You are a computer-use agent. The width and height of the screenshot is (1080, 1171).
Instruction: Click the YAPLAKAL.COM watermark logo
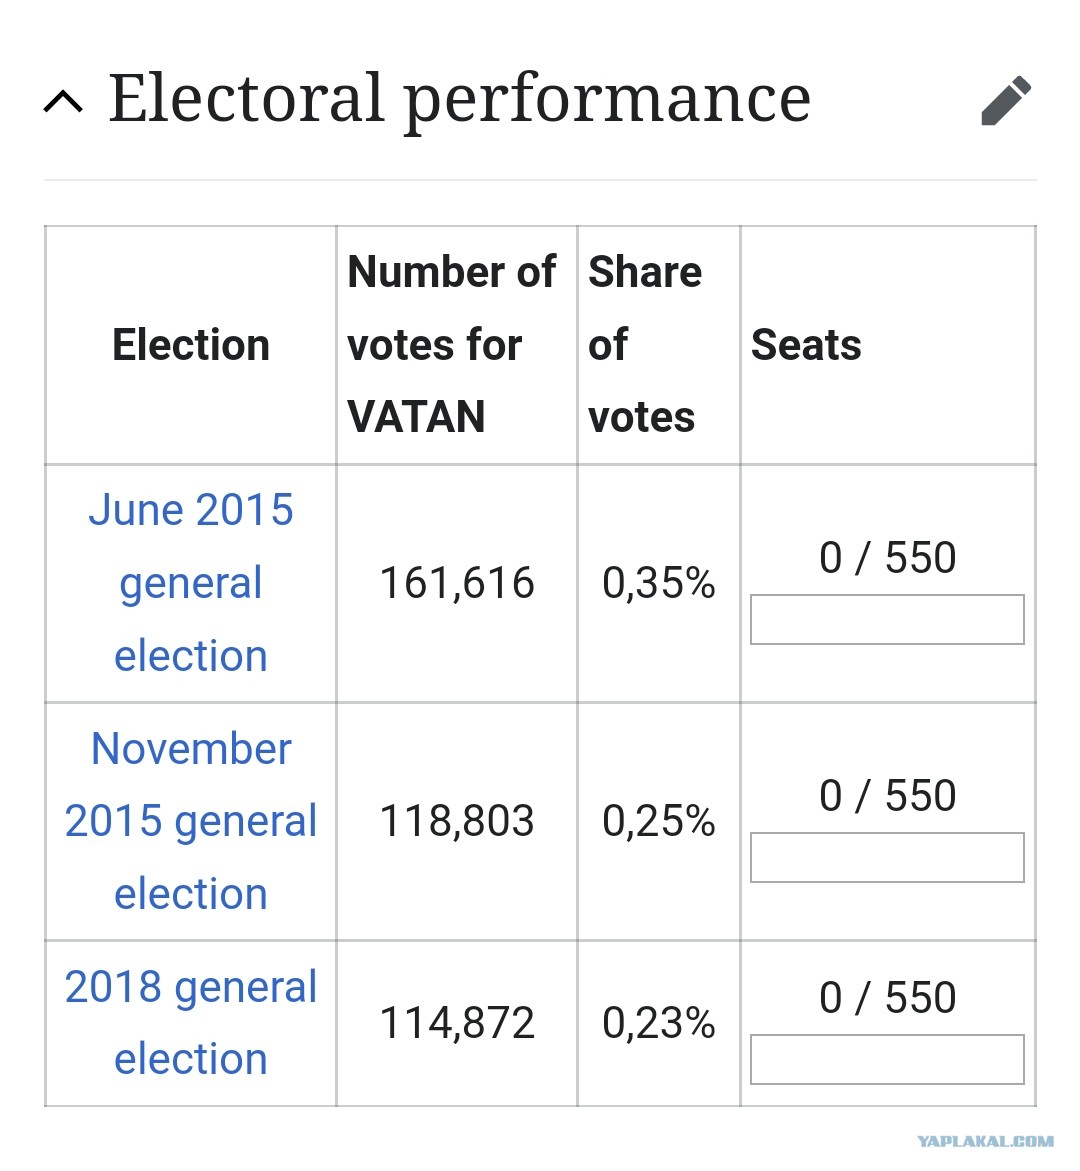[985, 1141]
